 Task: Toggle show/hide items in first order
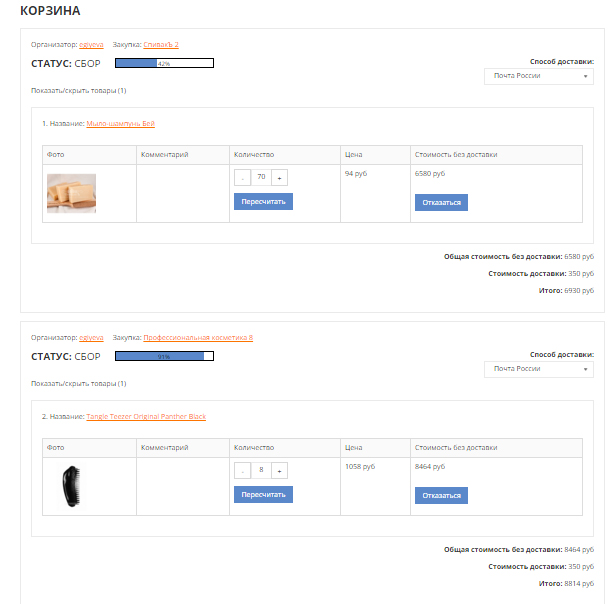click(79, 91)
